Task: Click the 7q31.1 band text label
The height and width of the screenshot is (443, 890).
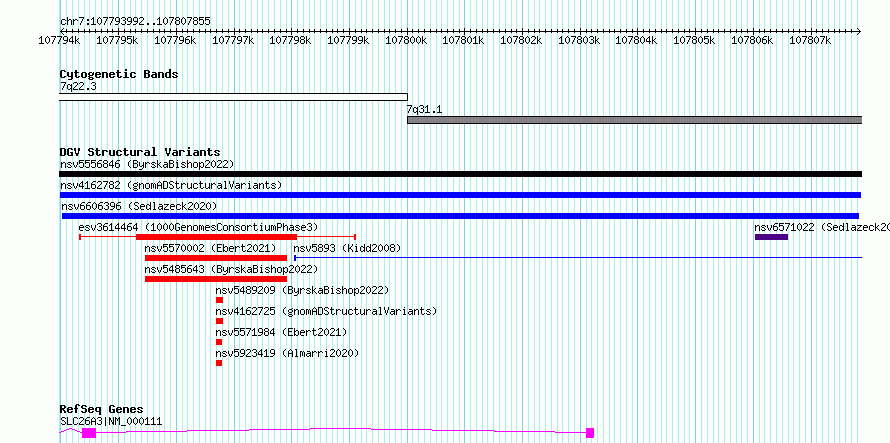Action: click(x=424, y=109)
